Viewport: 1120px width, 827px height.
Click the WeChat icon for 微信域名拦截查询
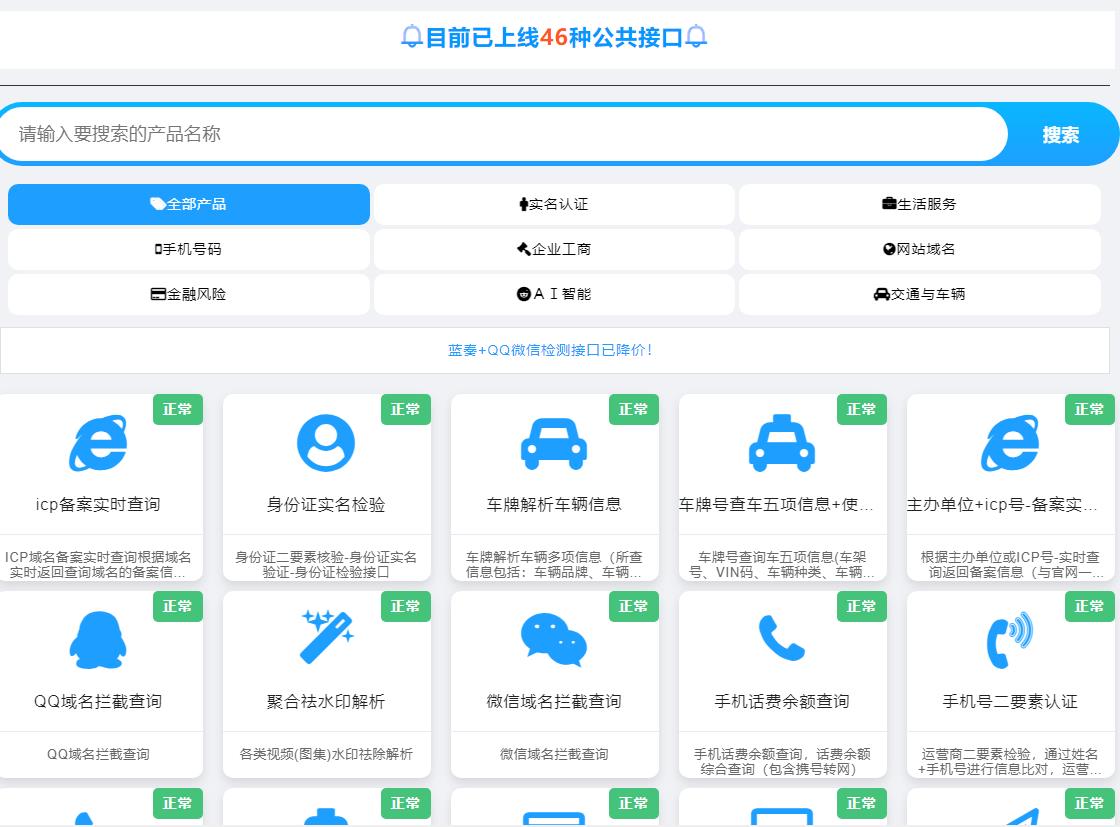coord(554,640)
